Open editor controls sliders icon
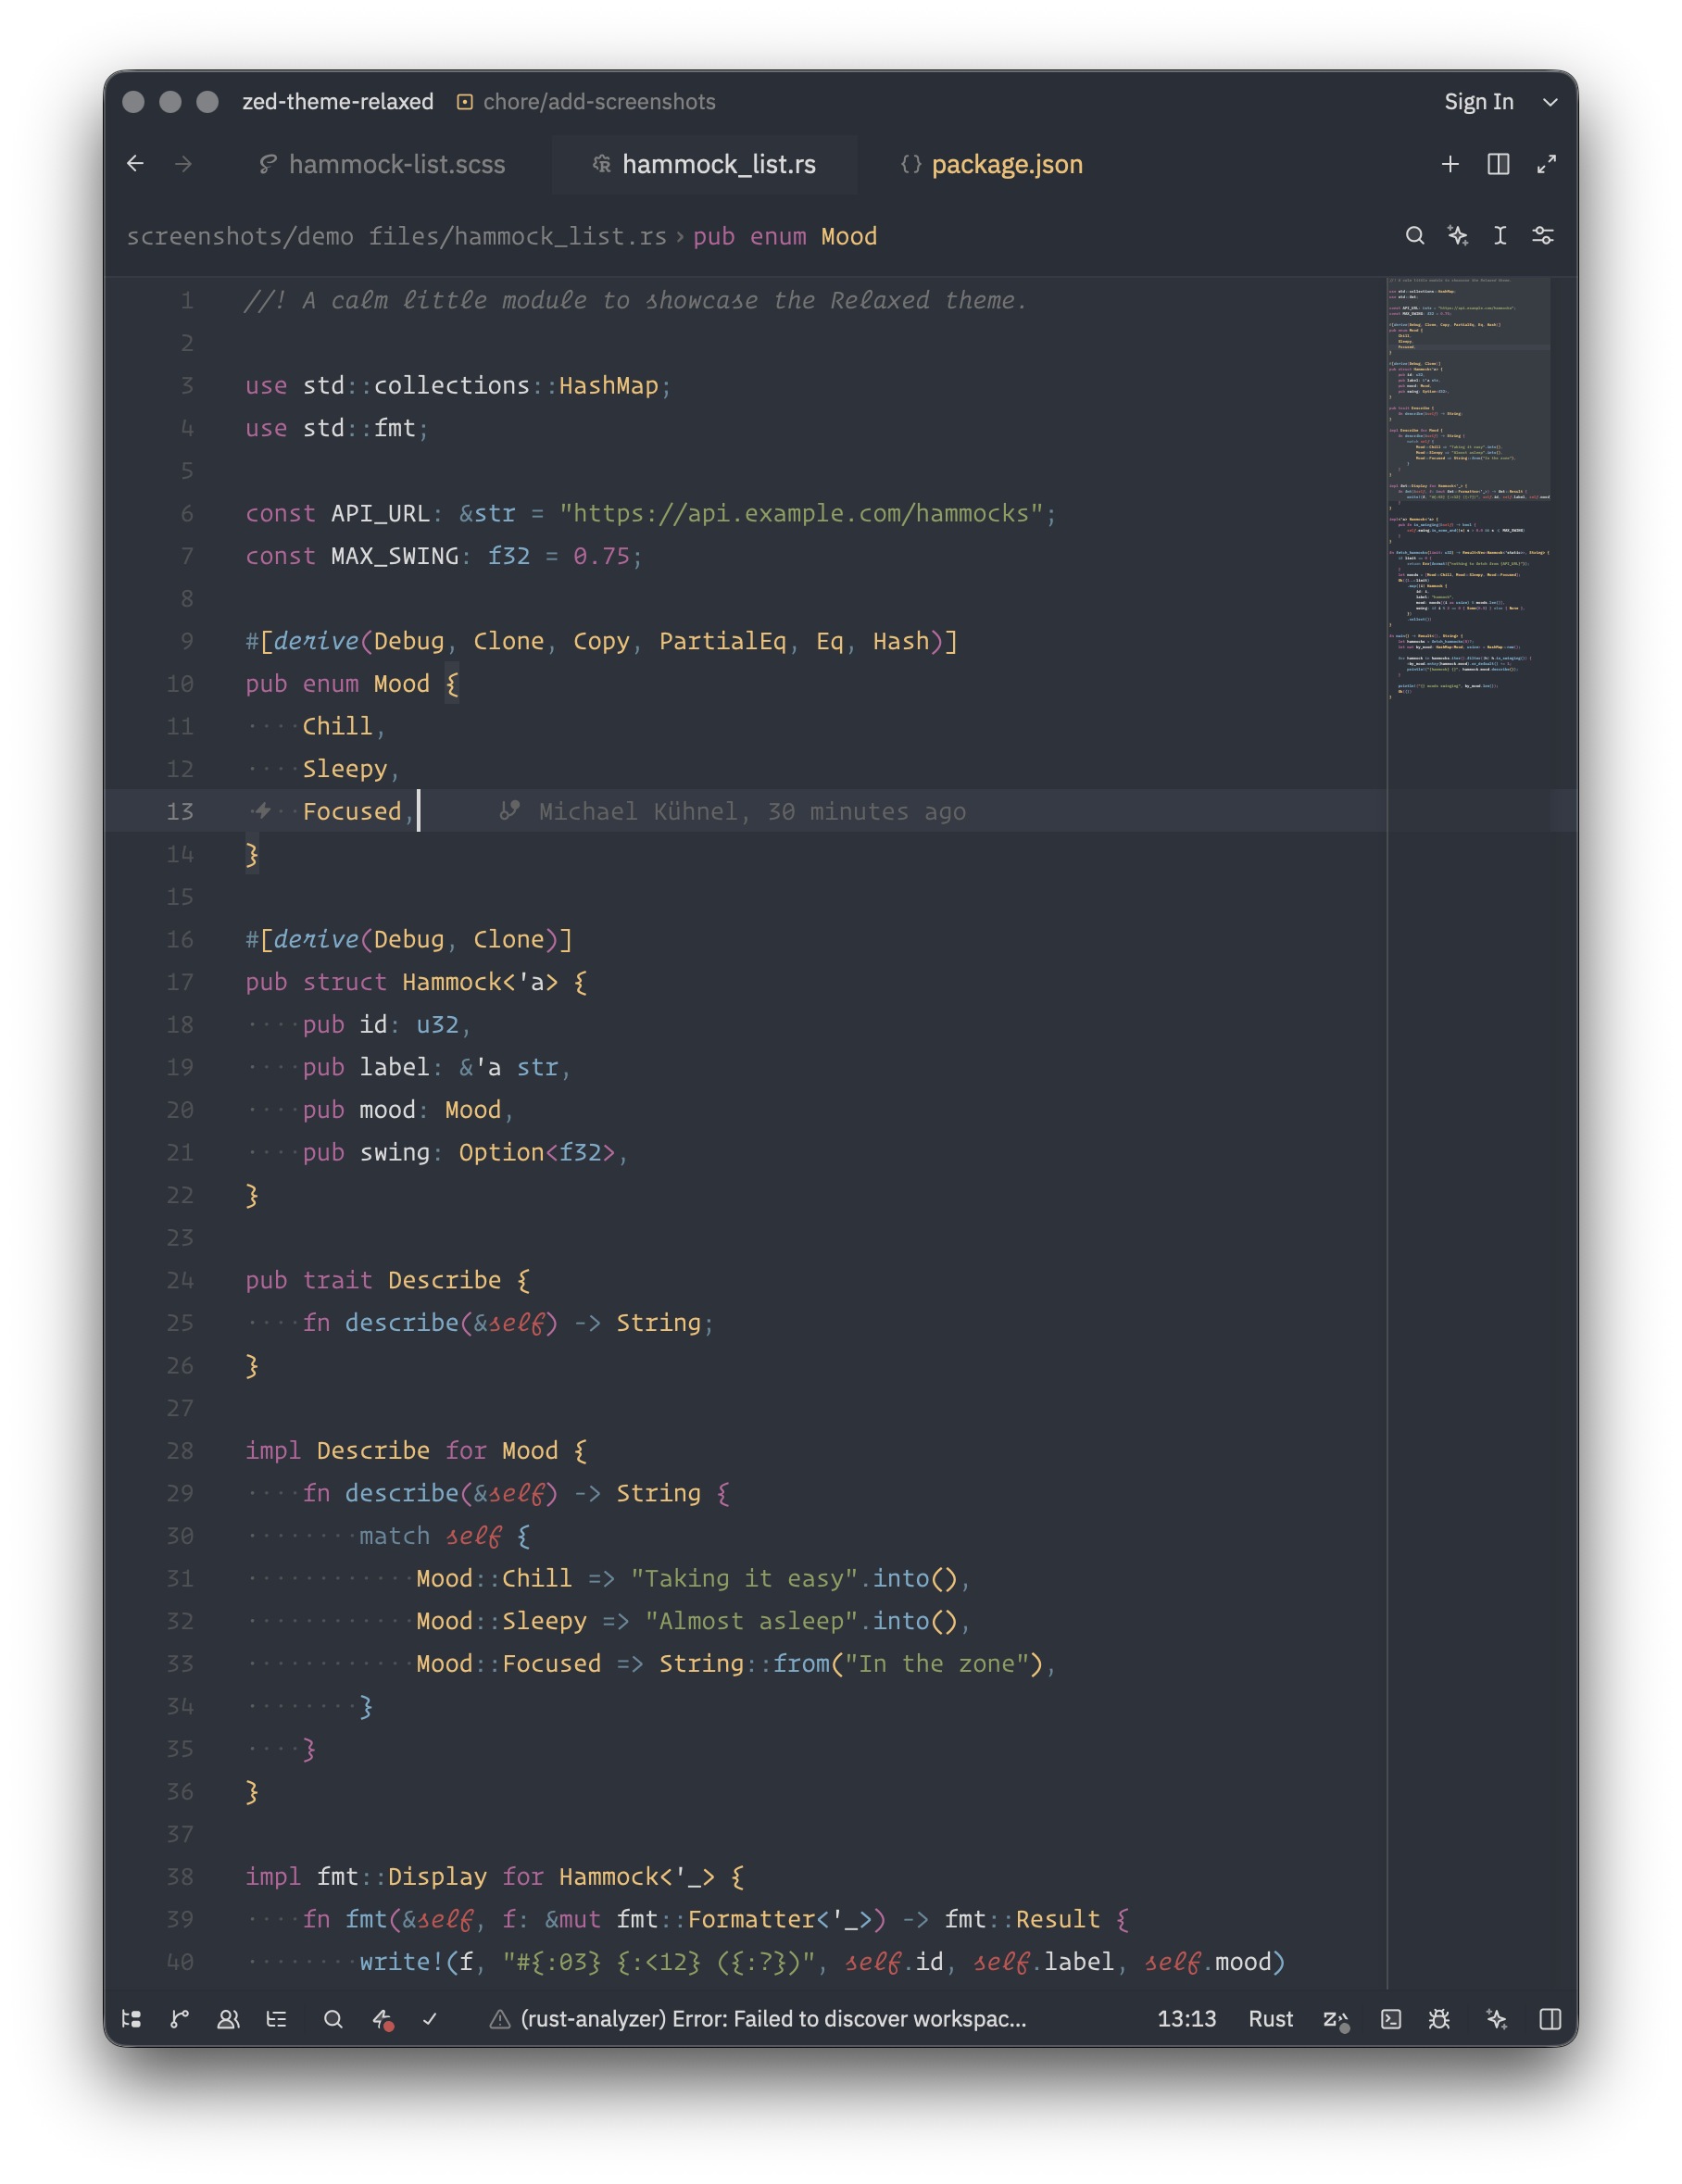Image resolution: width=1682 pixels, height=2184 pixels. [x=1543, y=235]
